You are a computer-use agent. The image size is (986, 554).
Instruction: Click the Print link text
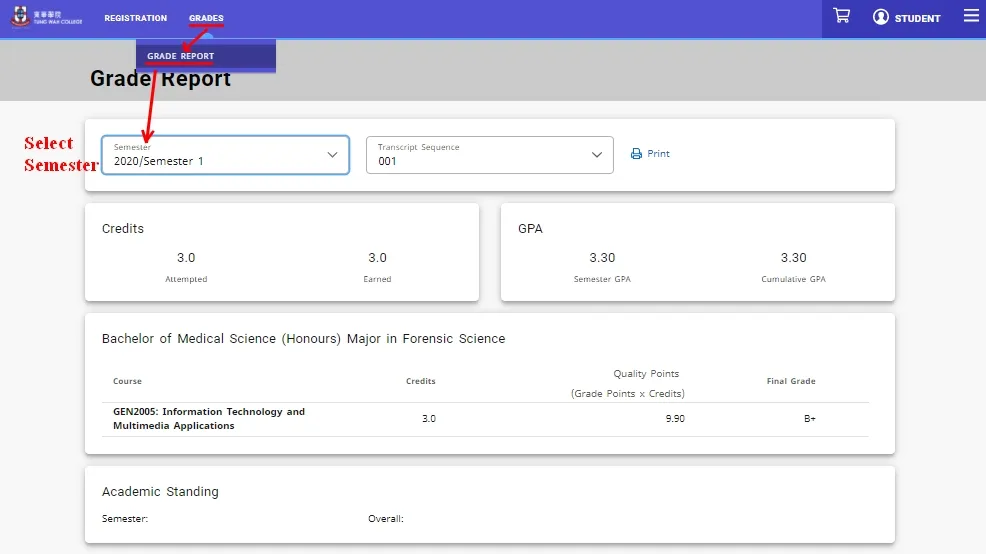[658, 154]
